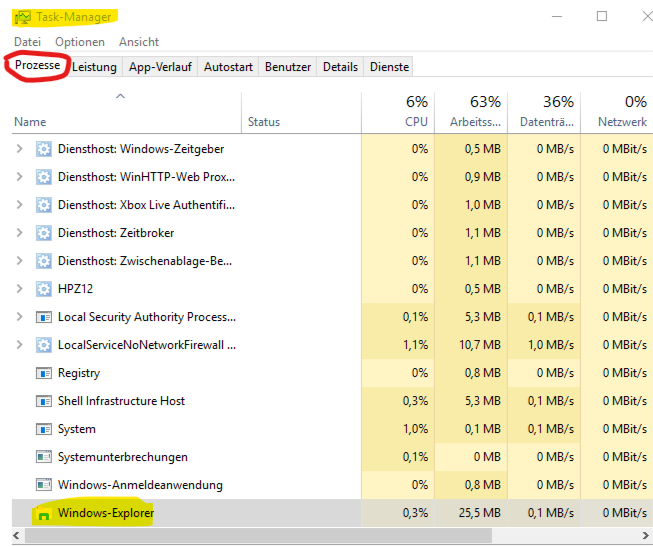This screenshot has height=547, width=653.
Task: Click the Diensthost: WinHTTP-Web Proxy gear icon
Action: click(43, 177)
